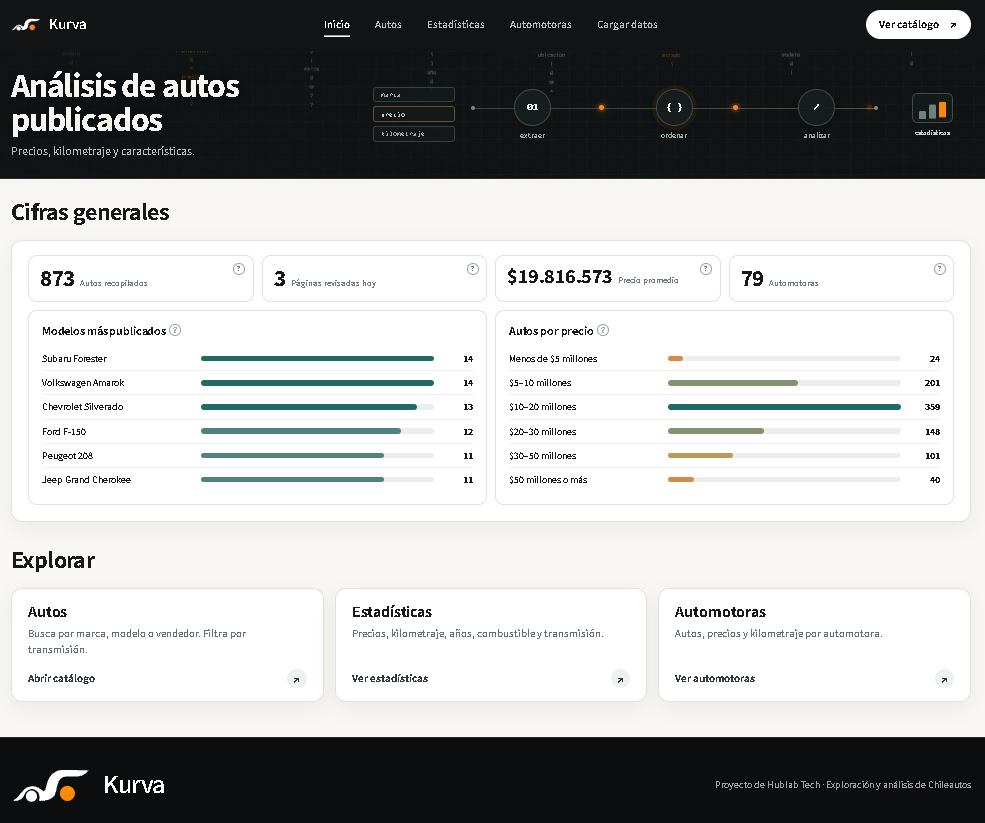Open Automotoras in the navigation bar
The height and width of the screenshot is (823, 985).
[540, 25]
